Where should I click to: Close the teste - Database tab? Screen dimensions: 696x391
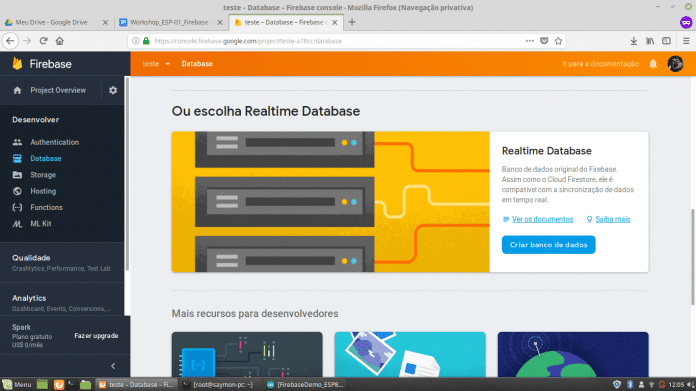335,22
